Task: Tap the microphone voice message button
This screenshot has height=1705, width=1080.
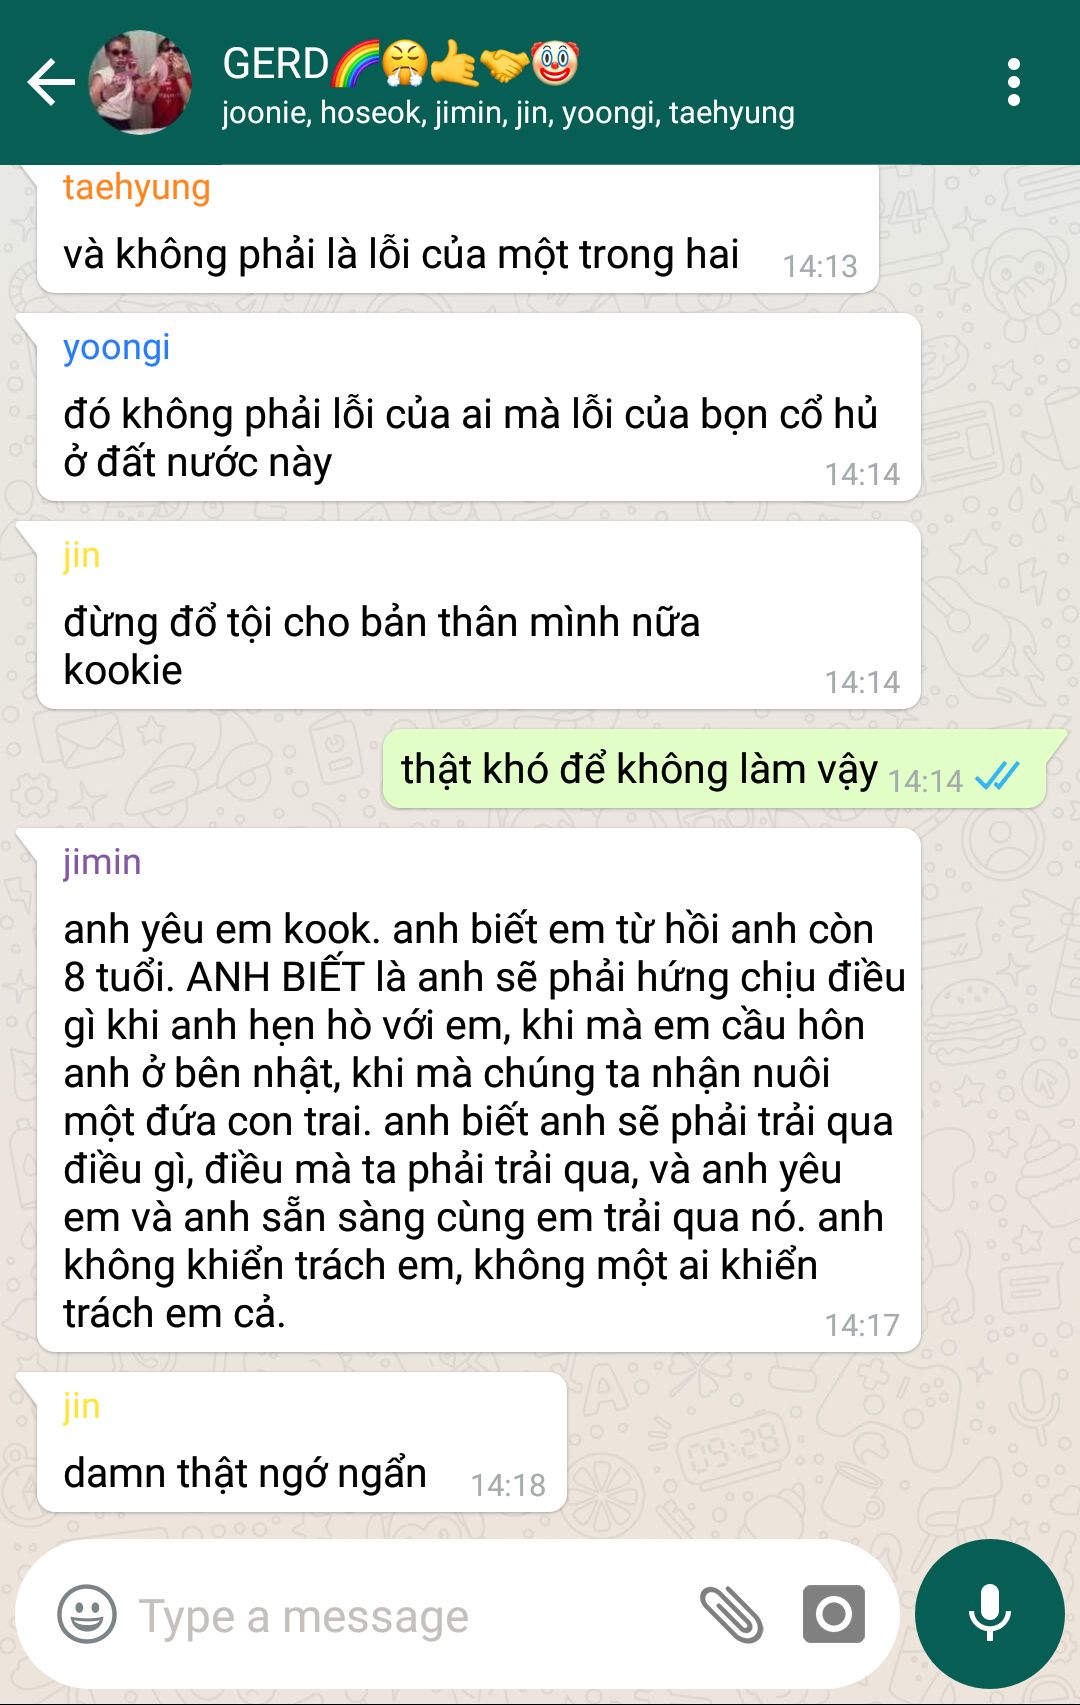Action: pyautogui.click(x=989, y=1614)
